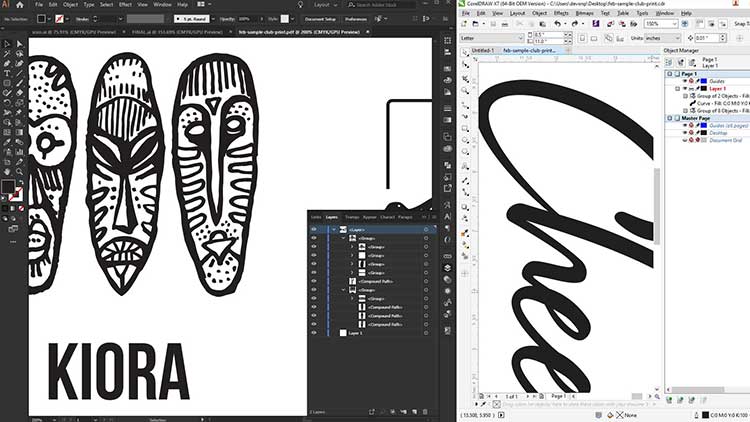This screenshot has height=422, width=750.
Task: Hide the Layer 1 layer in Illustrator
Action: coord(313,333)
